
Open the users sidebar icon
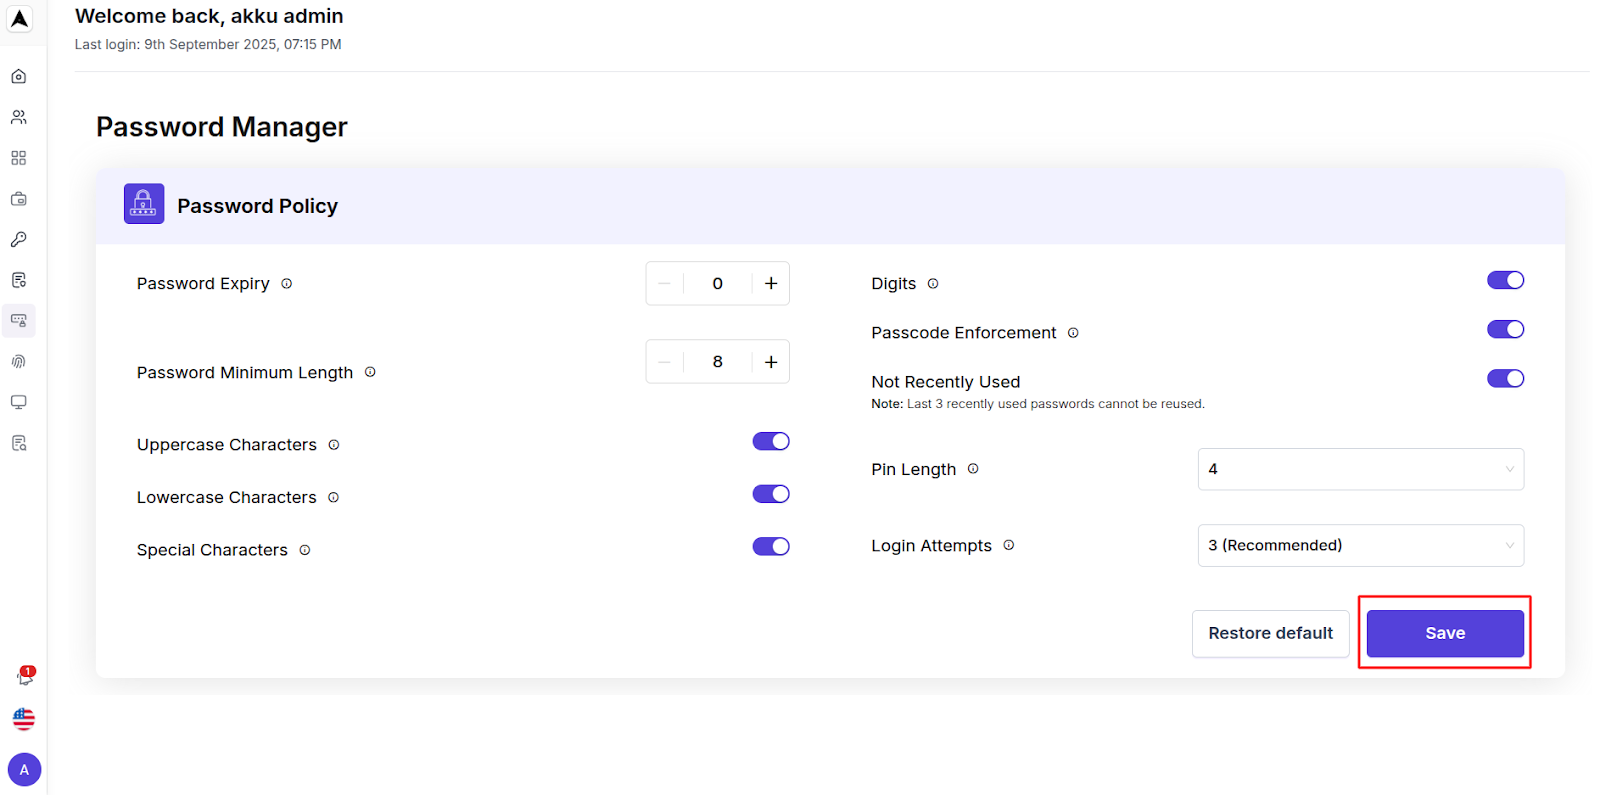click(19, 117)
